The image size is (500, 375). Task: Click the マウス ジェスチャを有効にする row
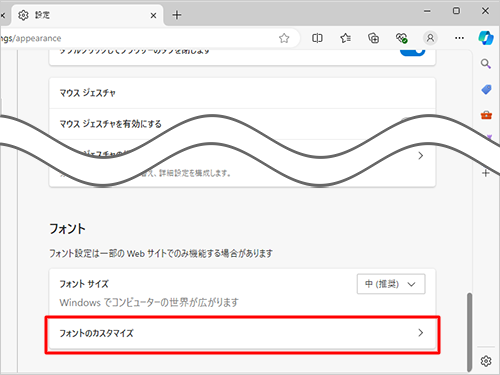[x=242, y=124]
